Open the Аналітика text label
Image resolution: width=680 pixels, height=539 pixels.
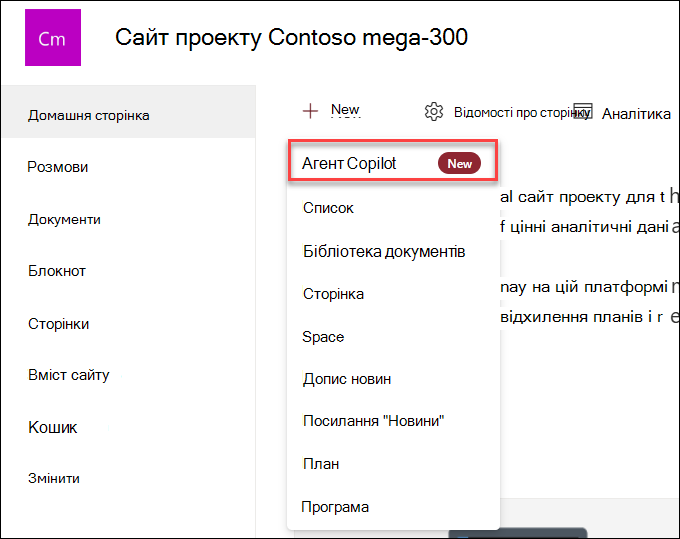pyautogui.click(x=636, y=114)
